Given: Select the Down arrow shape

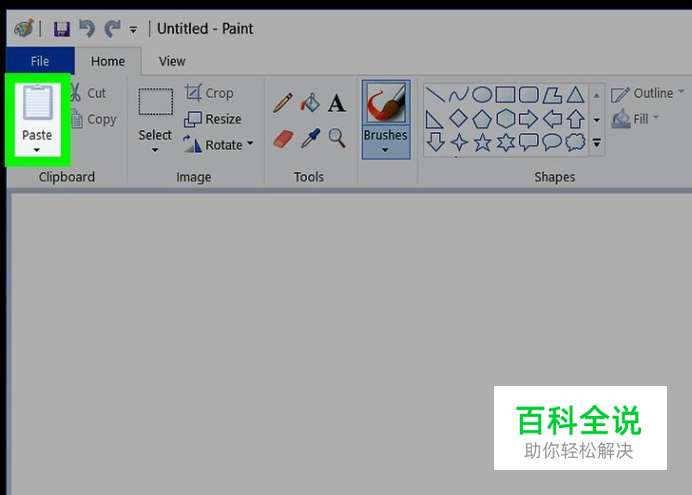Looking at the screenshot, I should pyautogui.click(x=436, y=142).
